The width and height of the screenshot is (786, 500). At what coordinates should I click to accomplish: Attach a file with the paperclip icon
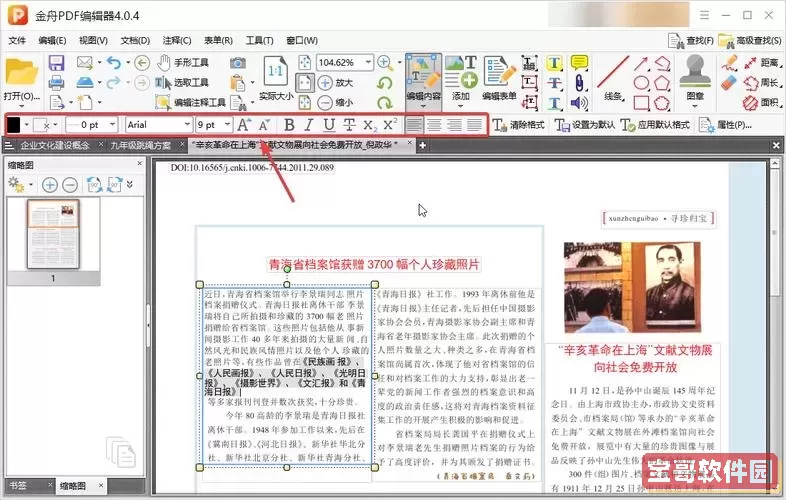coord(579,82)
